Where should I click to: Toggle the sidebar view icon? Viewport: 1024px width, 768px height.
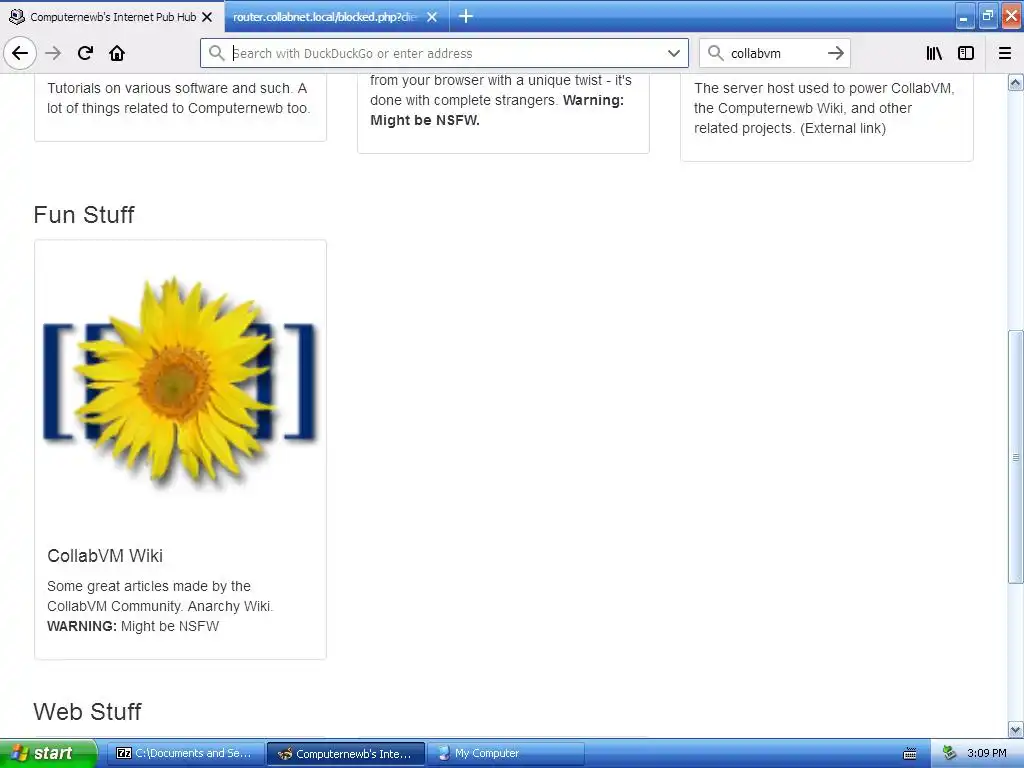(966, 53)
